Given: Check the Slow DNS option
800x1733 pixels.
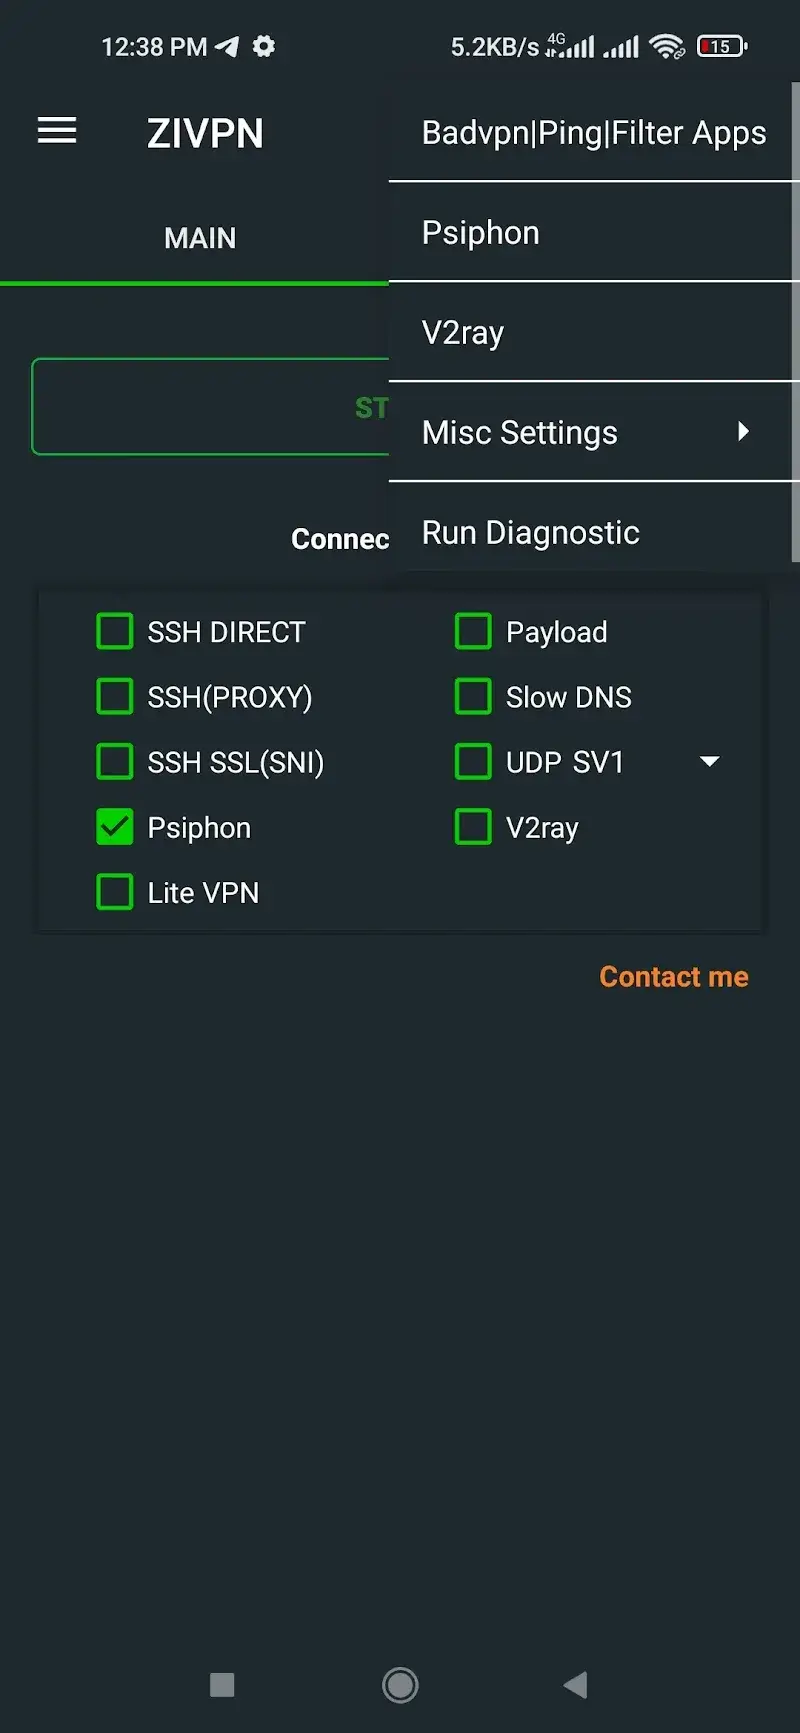Looking at the screenshot, I should (472, 696).
